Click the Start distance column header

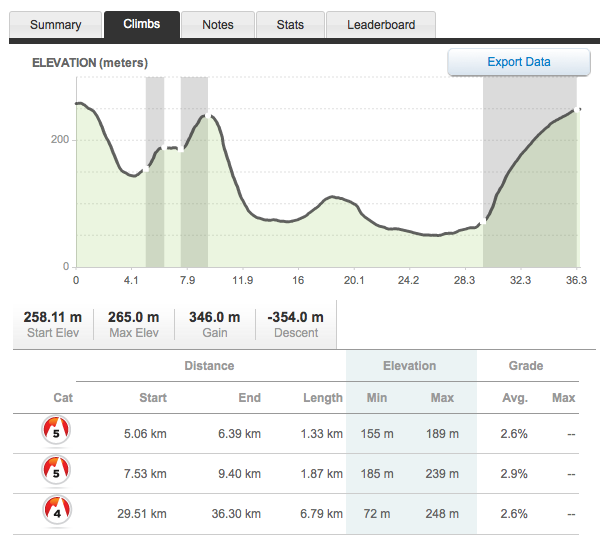click(x=153, y=397)
